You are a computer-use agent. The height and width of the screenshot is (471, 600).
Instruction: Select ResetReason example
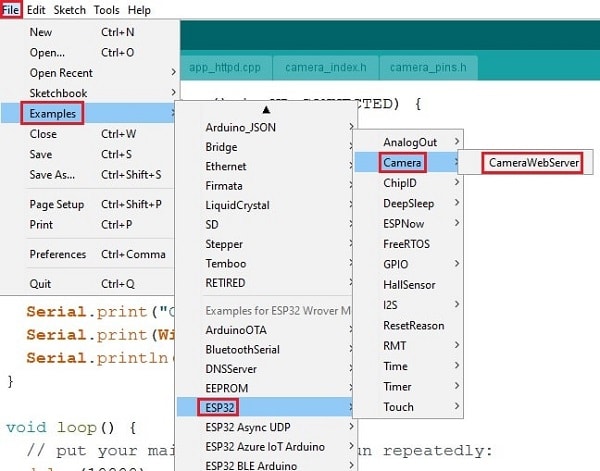408,326
